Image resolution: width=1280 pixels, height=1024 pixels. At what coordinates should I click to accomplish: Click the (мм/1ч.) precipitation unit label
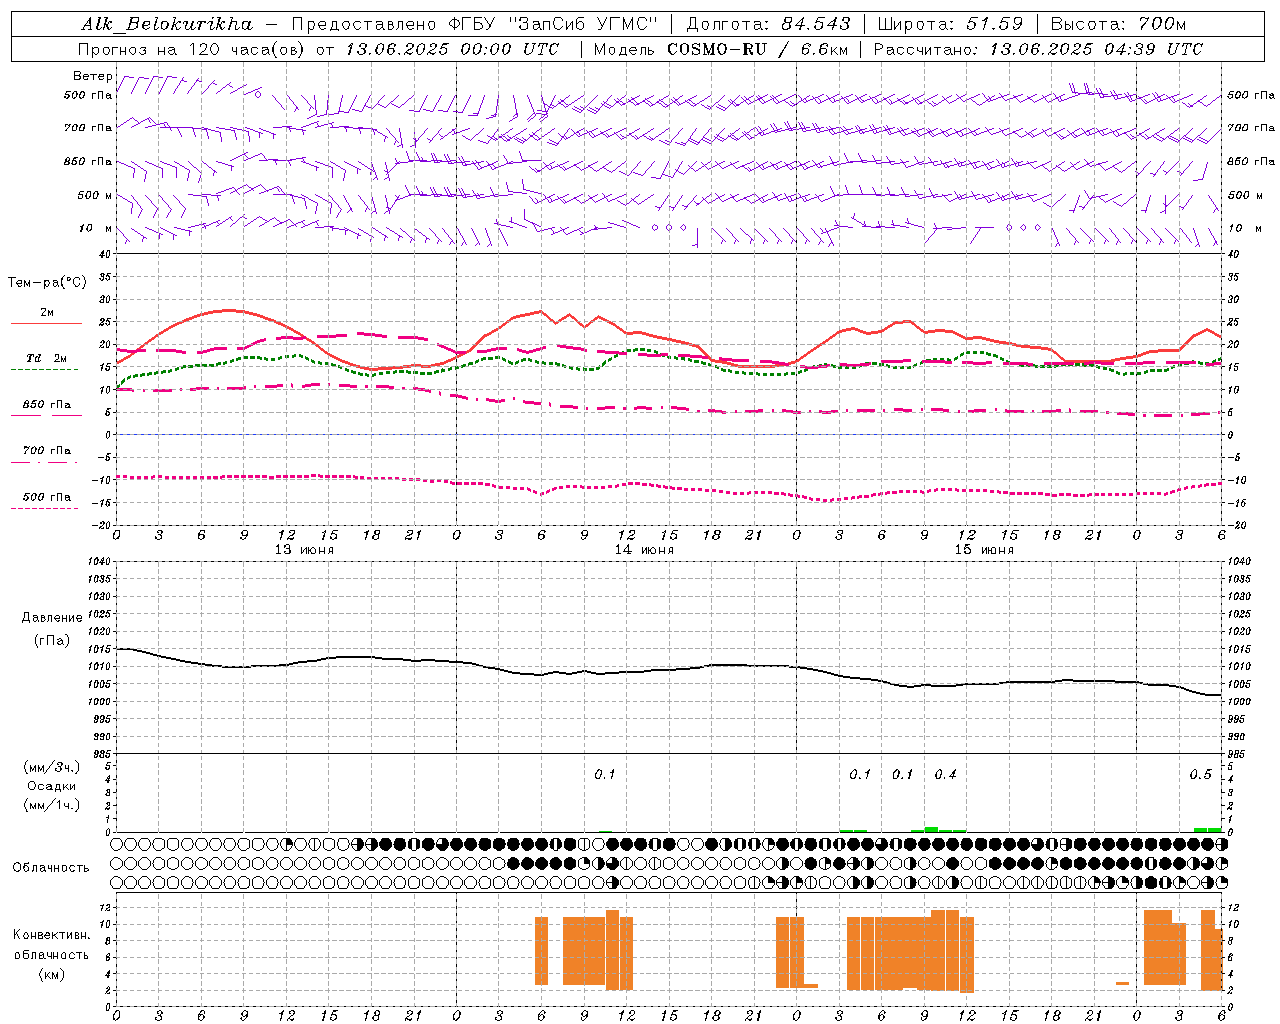(x=52, y=805)
